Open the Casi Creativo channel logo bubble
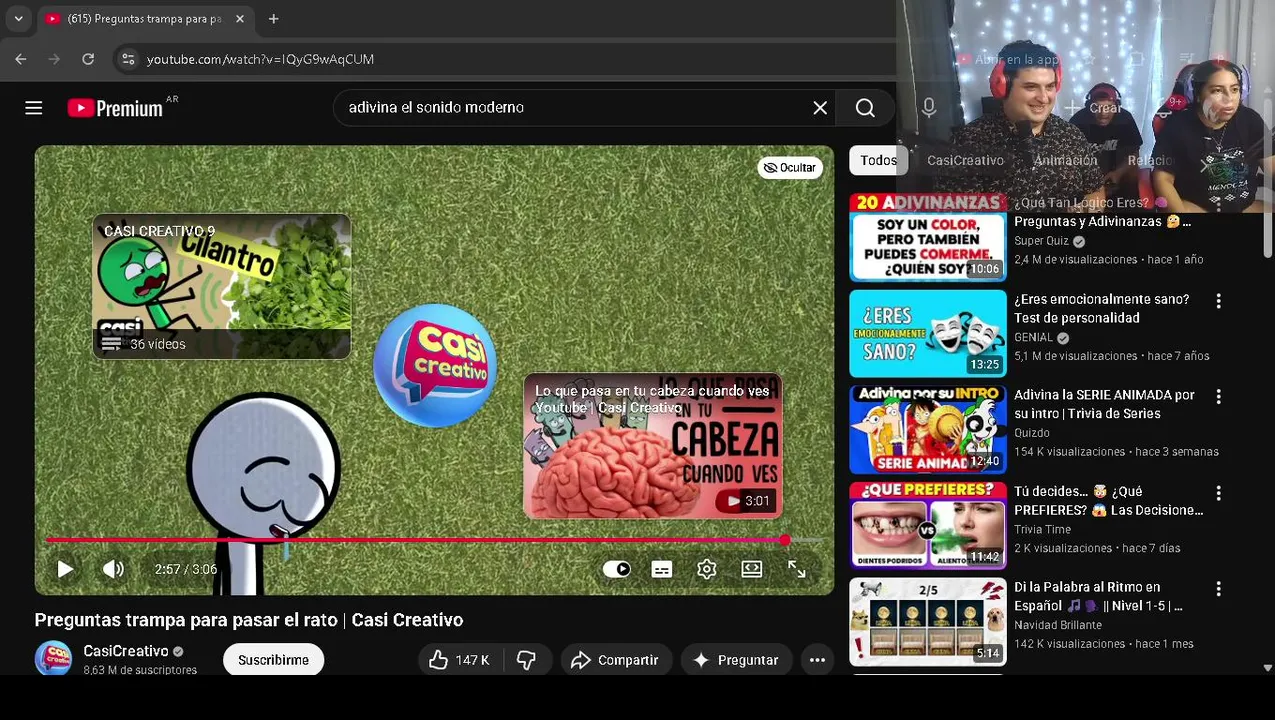 [435, 365]
